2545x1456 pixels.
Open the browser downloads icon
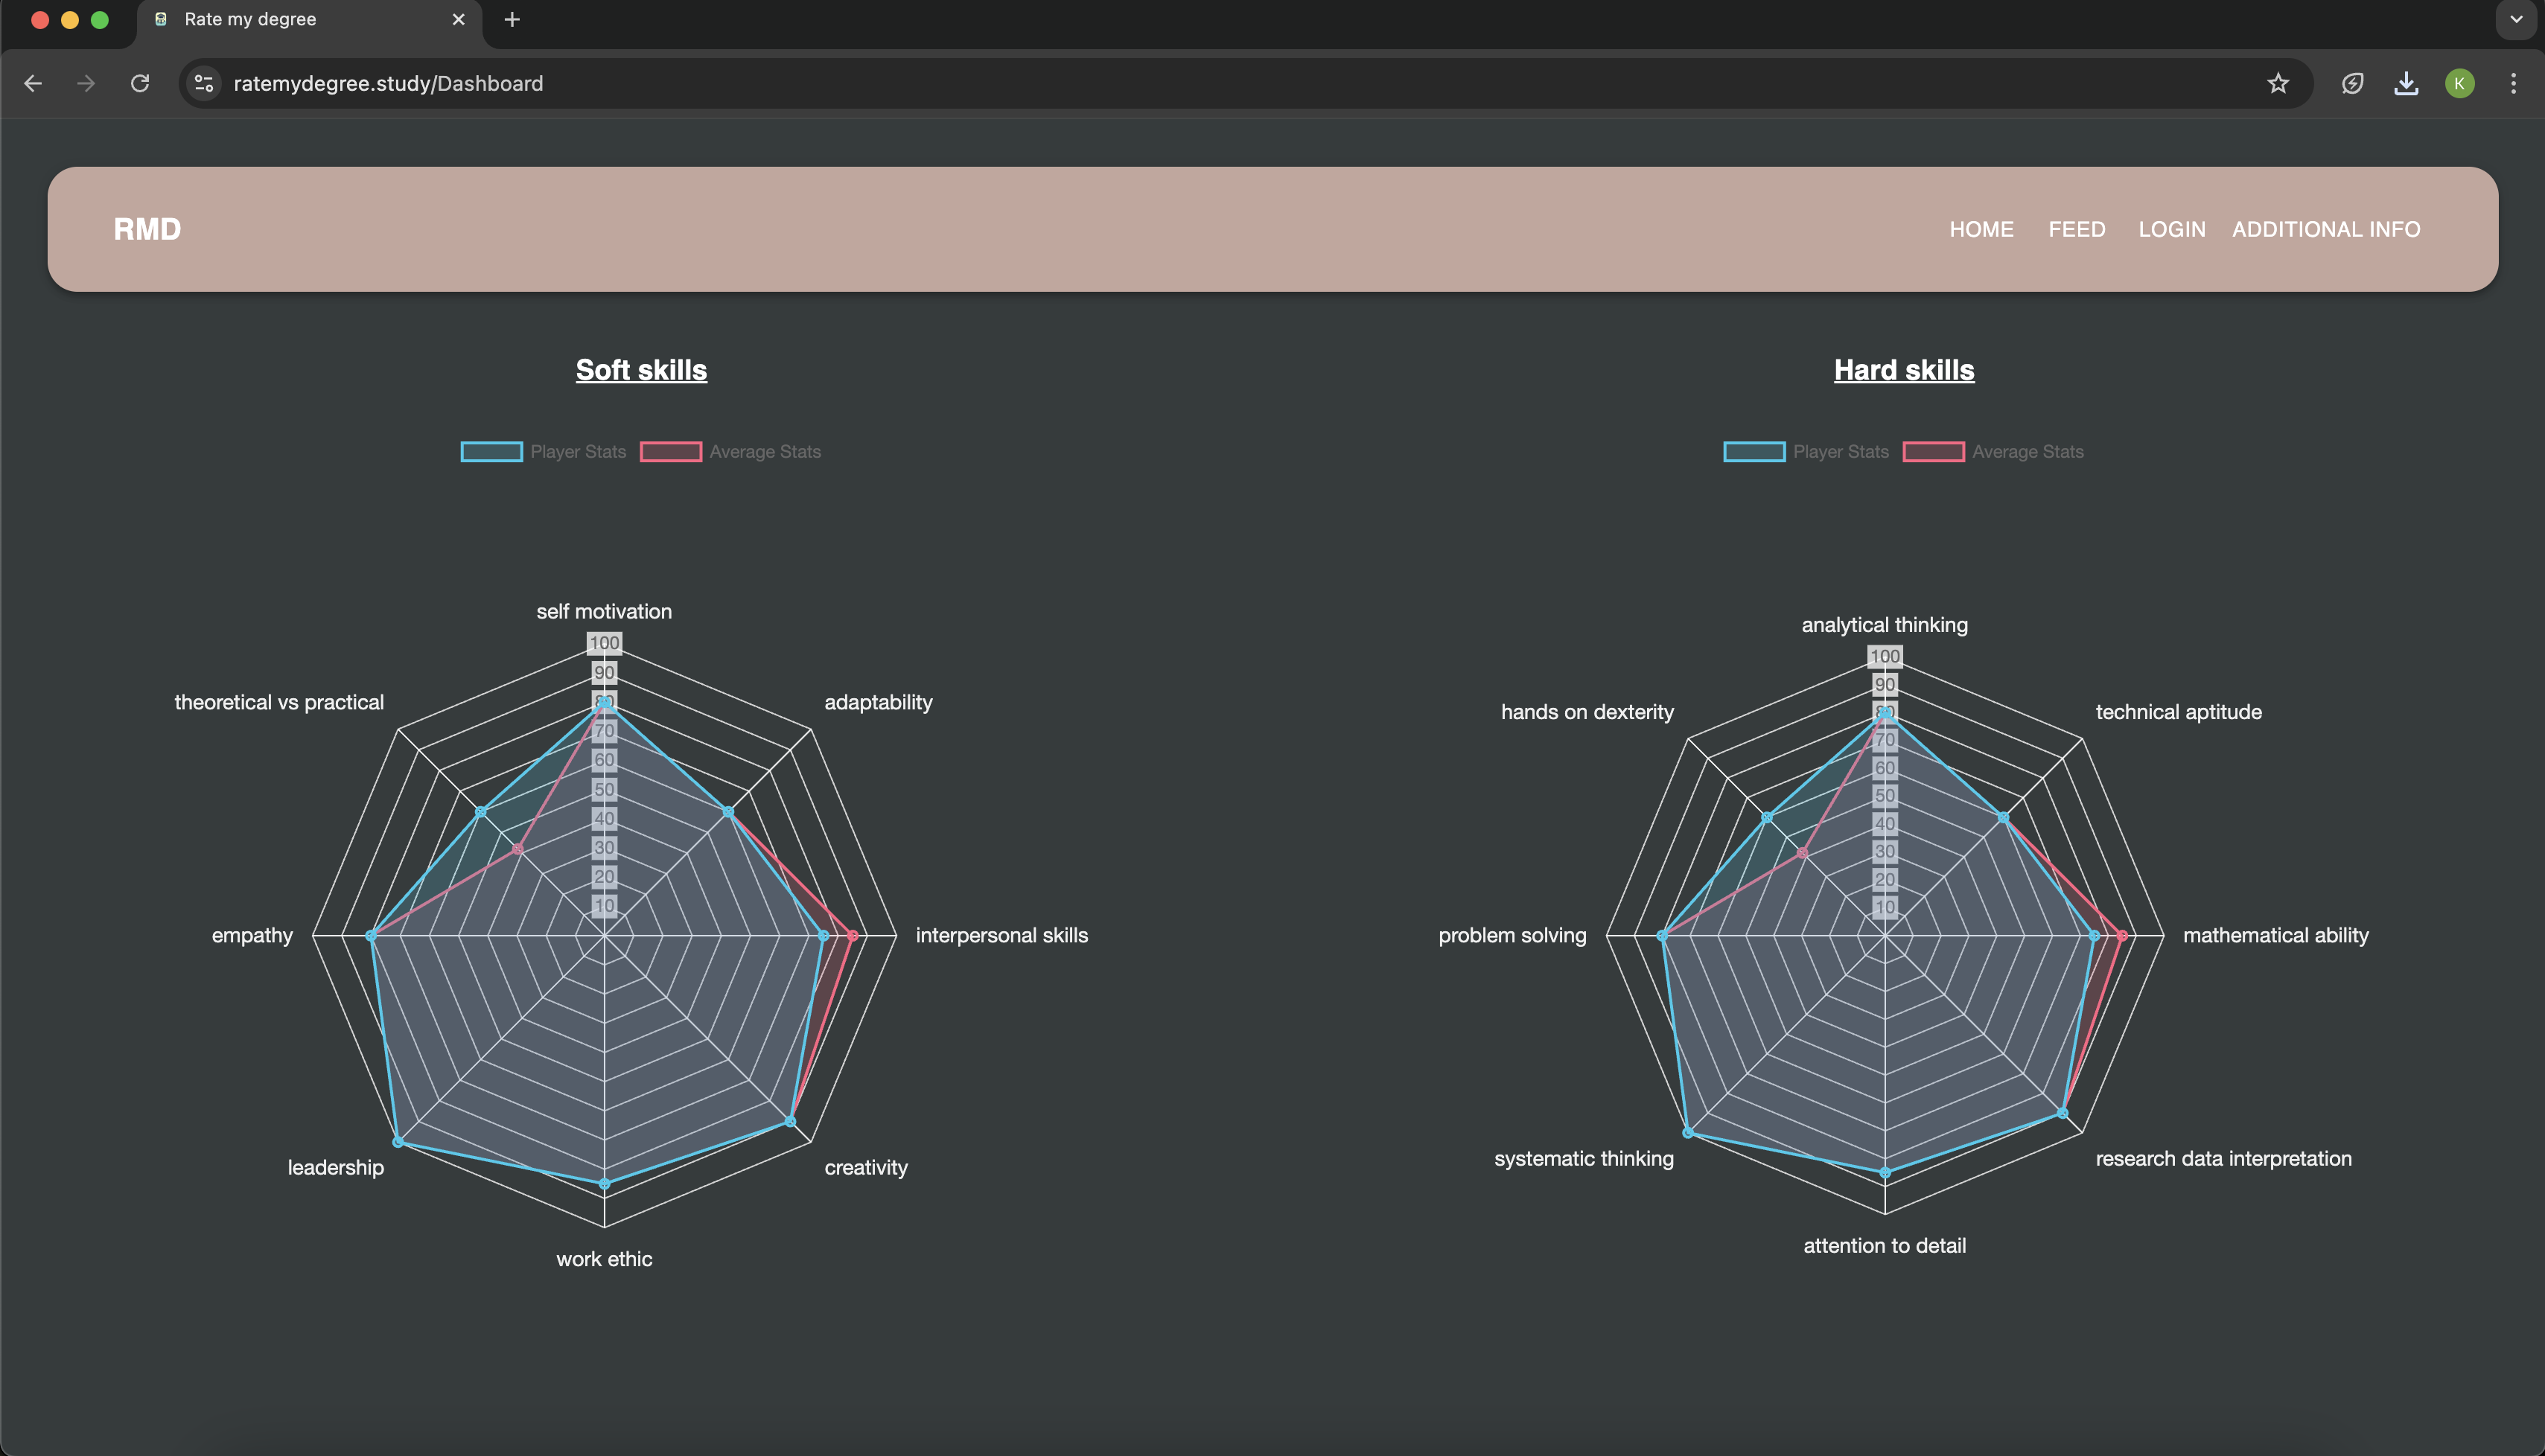click(x=2406, y=83)
